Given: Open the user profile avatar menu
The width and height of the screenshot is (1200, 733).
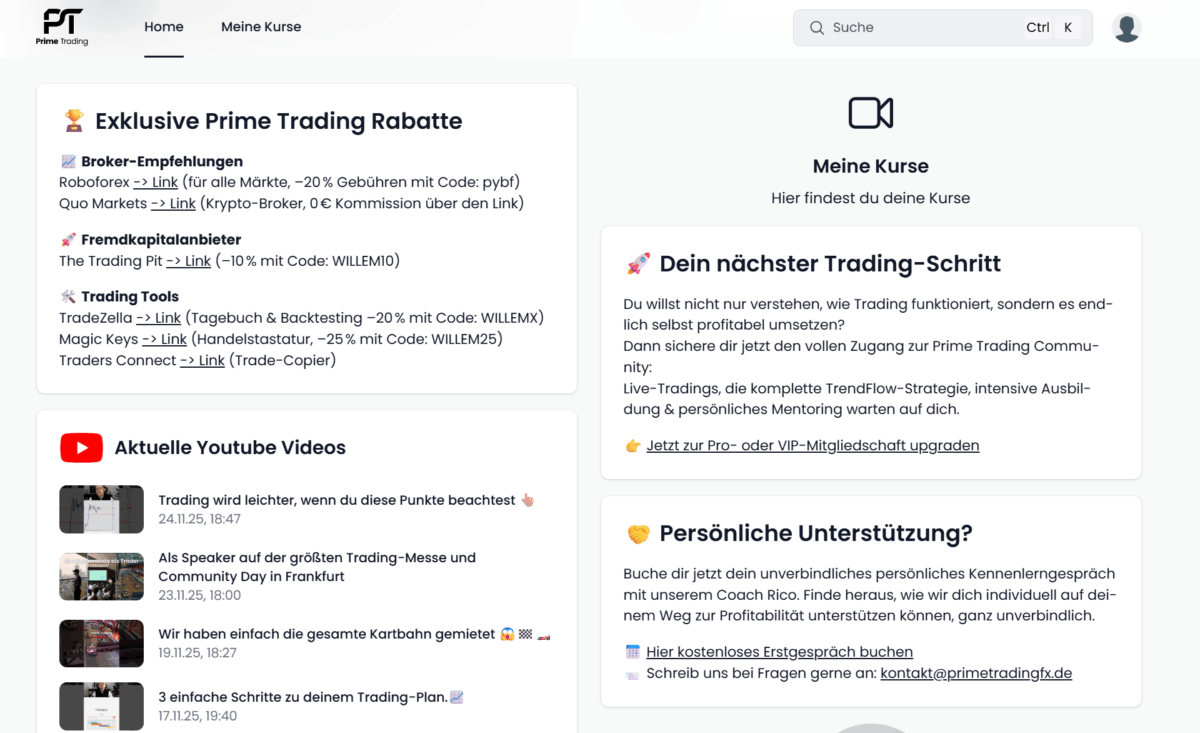Looking at the screenshot, I should coord(1126,27).
